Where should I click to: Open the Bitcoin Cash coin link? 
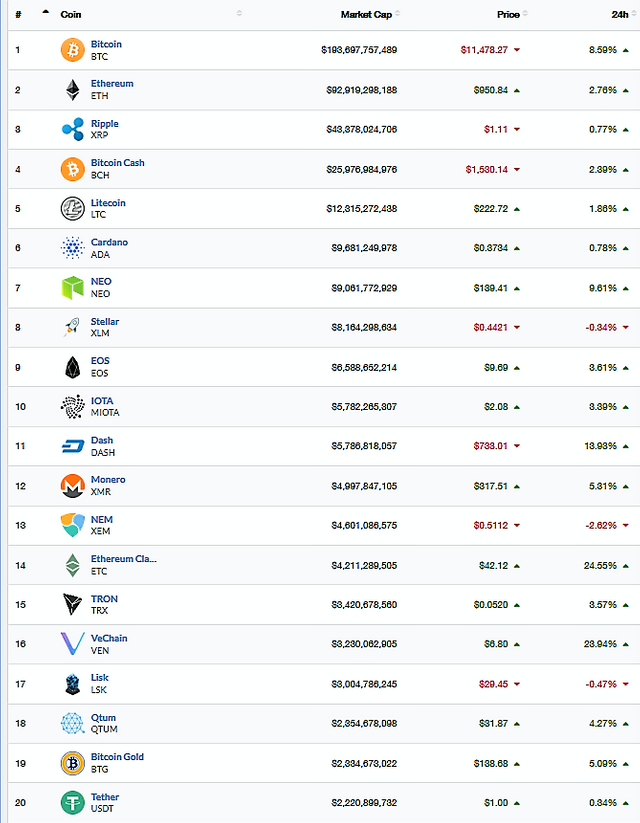[118, 163]
